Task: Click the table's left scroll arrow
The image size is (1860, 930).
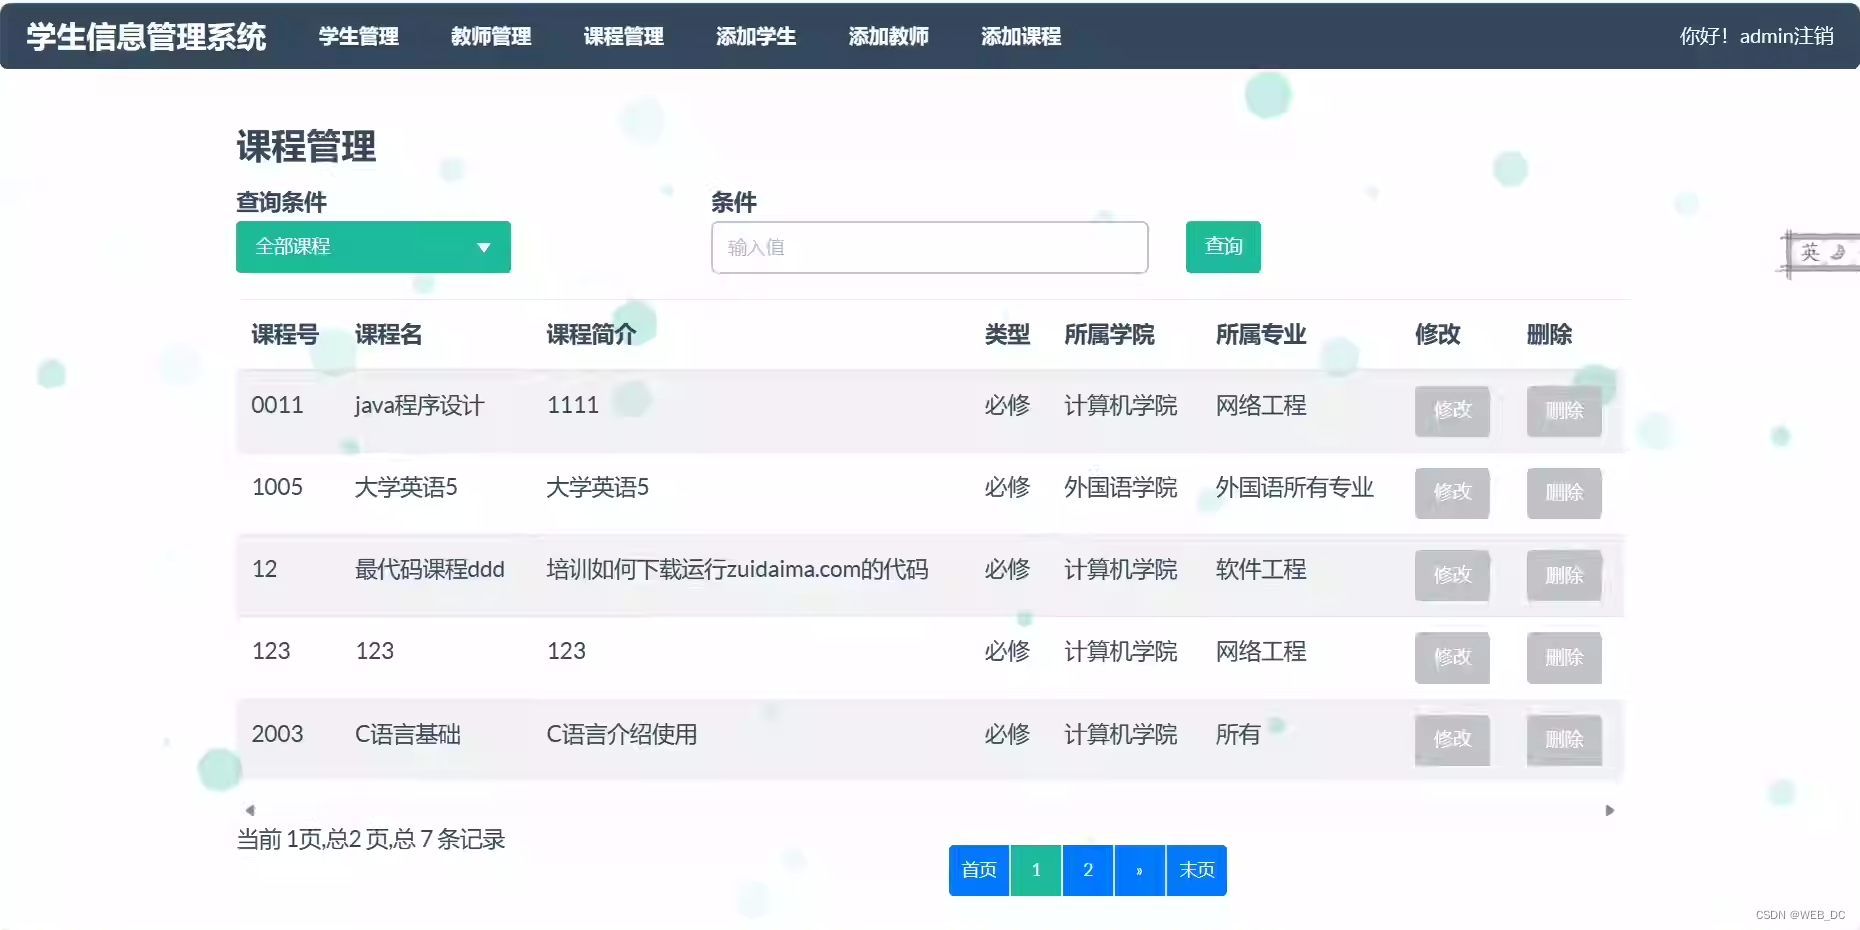Action: tap(250, 810)
